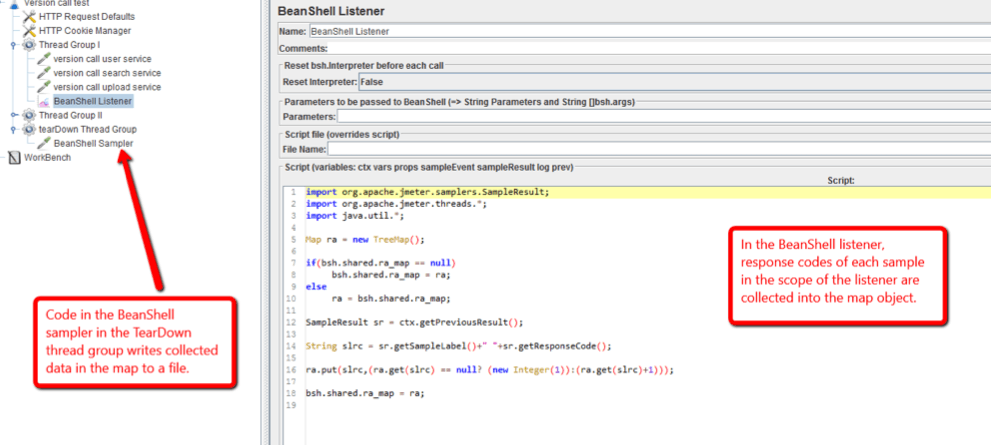Select Thread Group I in the tree
Image resolution: width=991 pixels, height=445 pixels.
pos(70,46)
